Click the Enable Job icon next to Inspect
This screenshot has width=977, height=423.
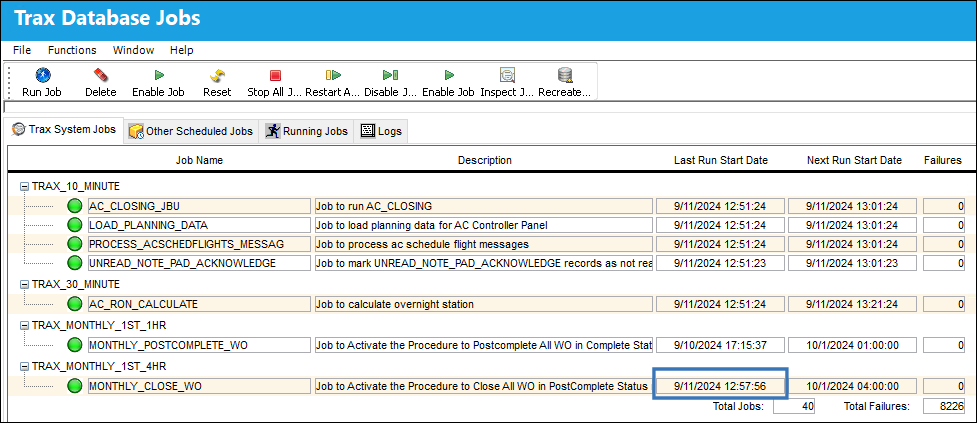[449, 75]
